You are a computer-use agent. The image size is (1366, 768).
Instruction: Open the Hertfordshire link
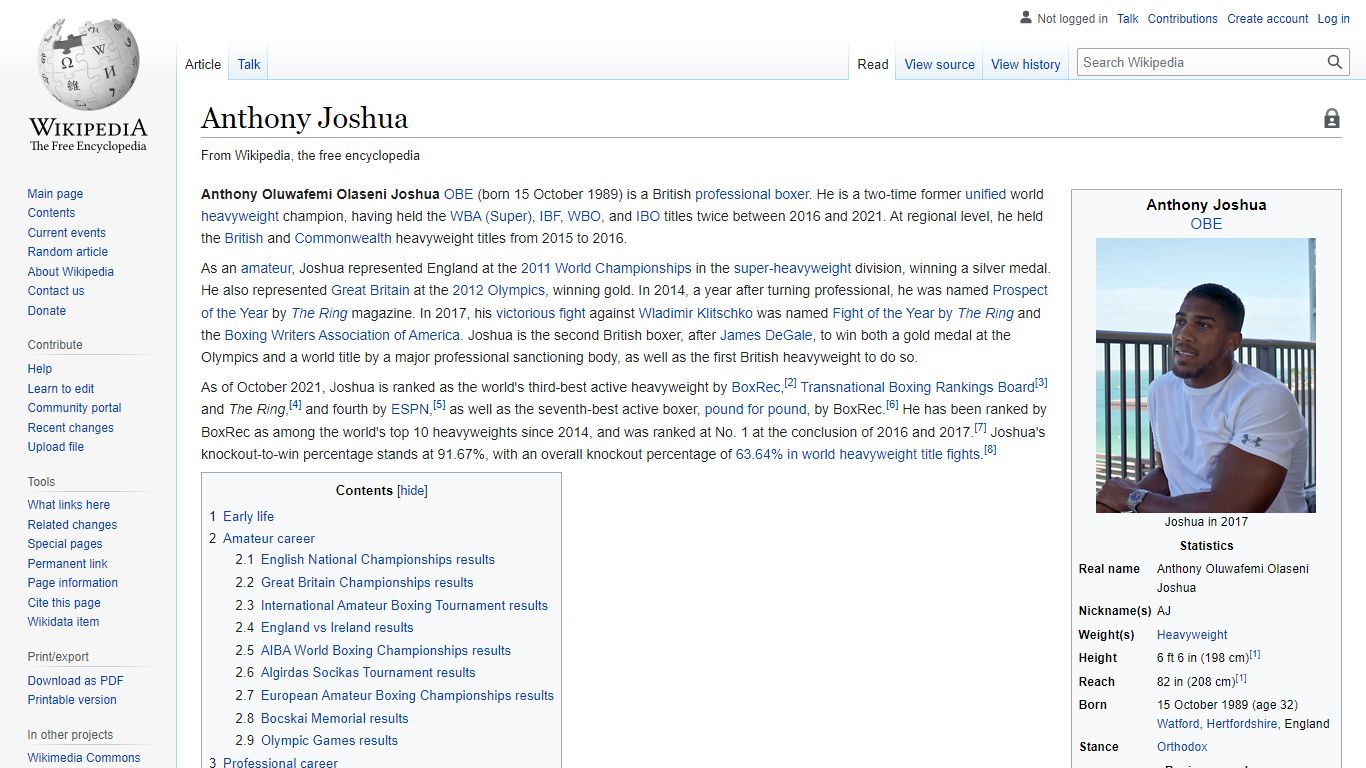pos(1242,724)
